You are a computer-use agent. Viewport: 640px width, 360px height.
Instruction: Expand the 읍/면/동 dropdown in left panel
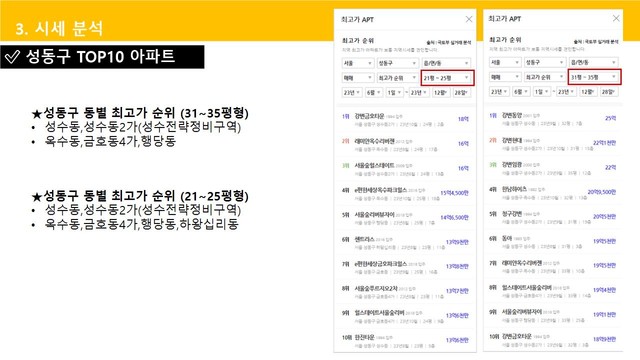[446, 63]
